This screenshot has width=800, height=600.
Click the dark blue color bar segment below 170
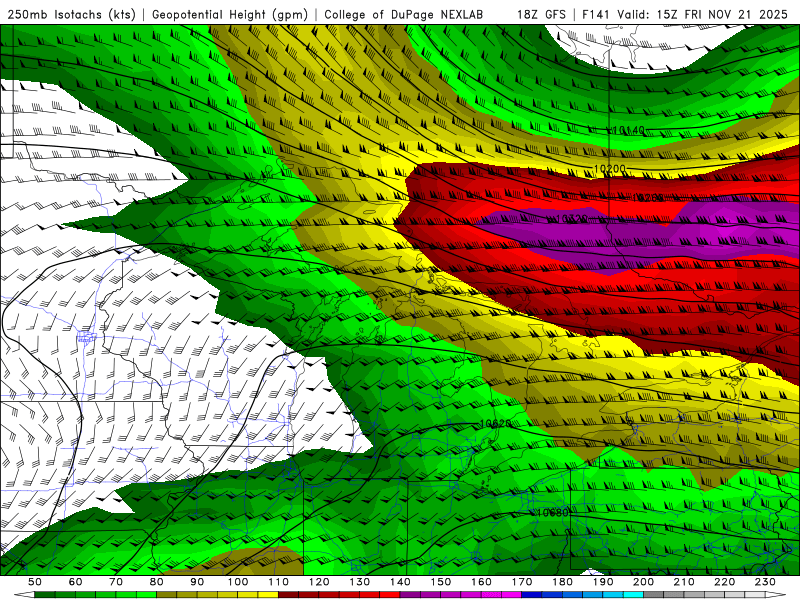coord(532,595)
